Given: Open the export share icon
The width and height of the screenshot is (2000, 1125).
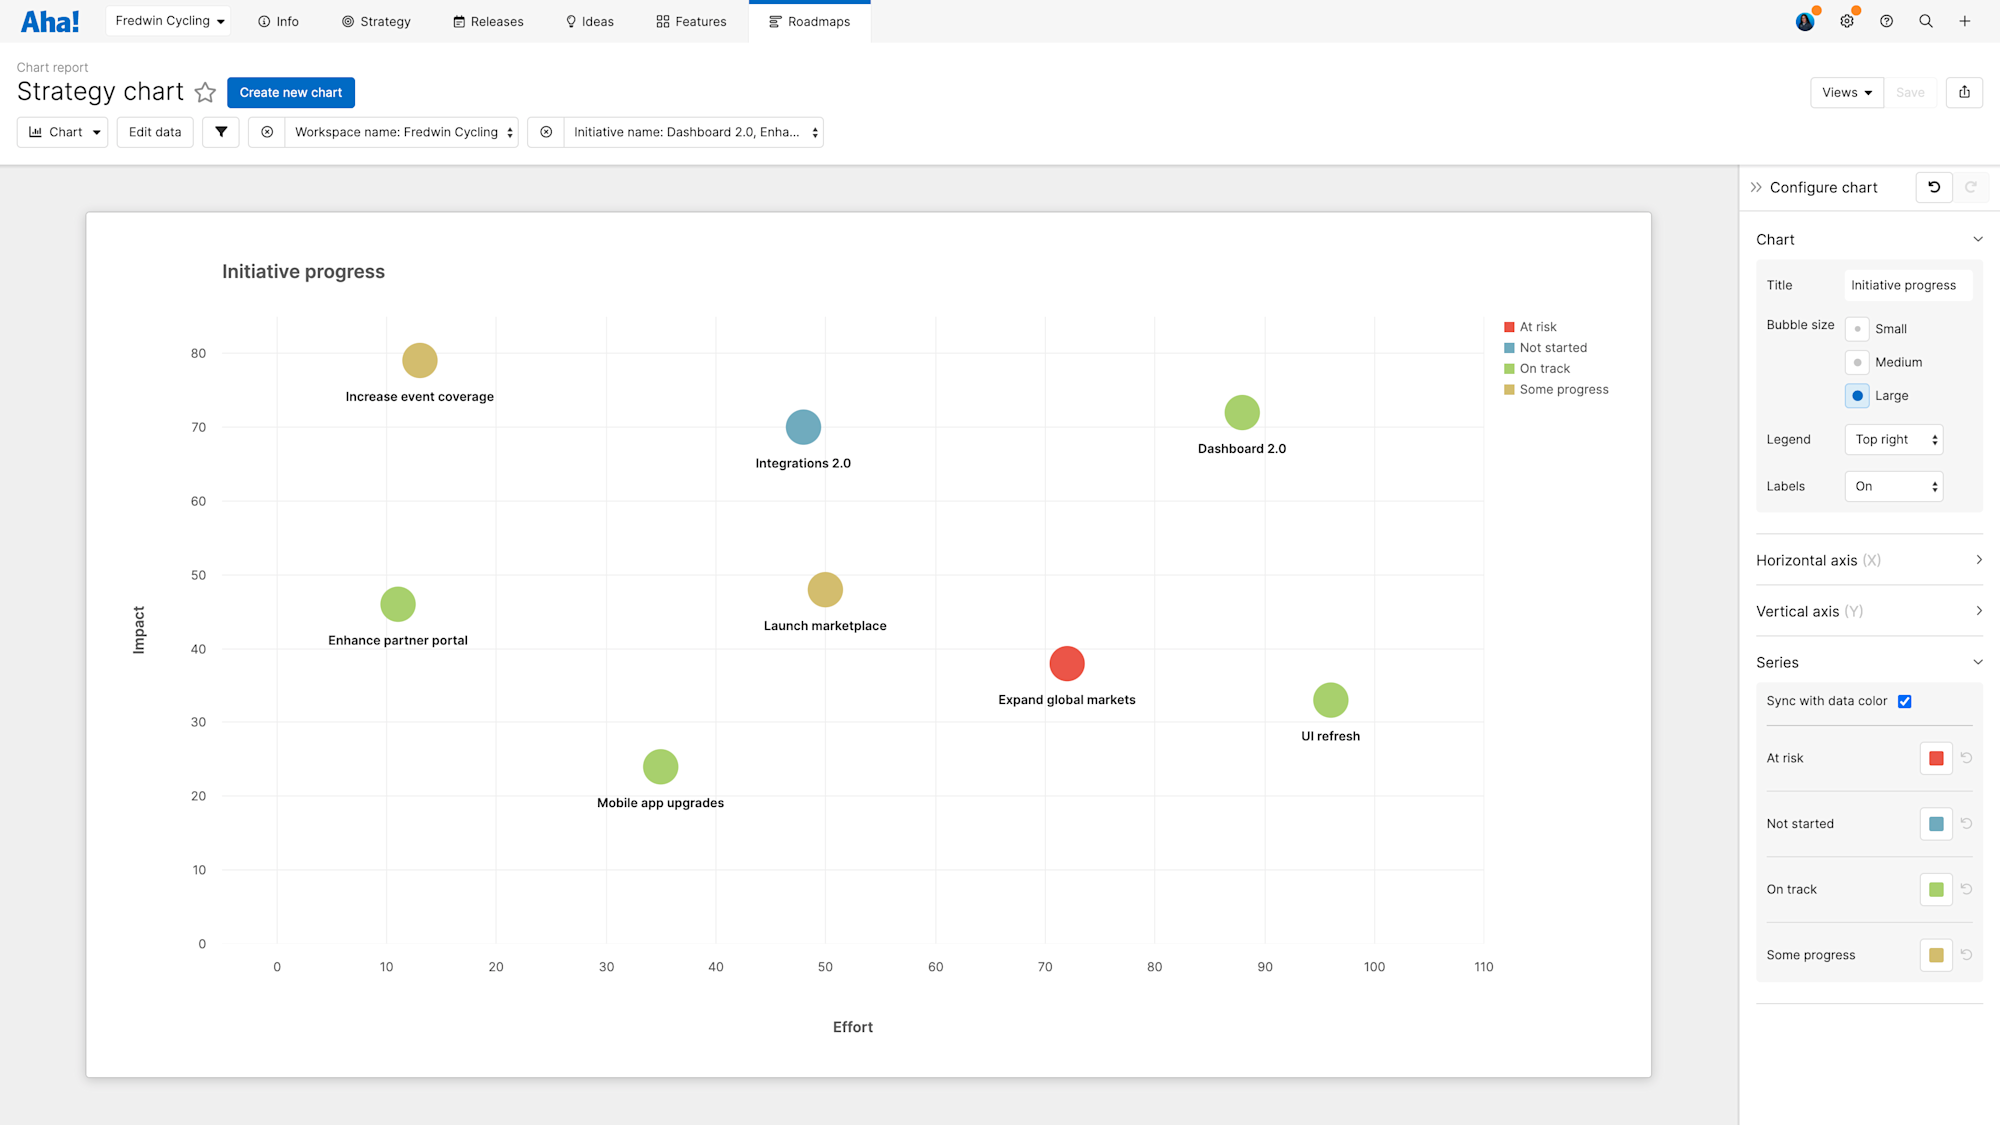Looking at the screenshot, I should tap(1964, 92).
